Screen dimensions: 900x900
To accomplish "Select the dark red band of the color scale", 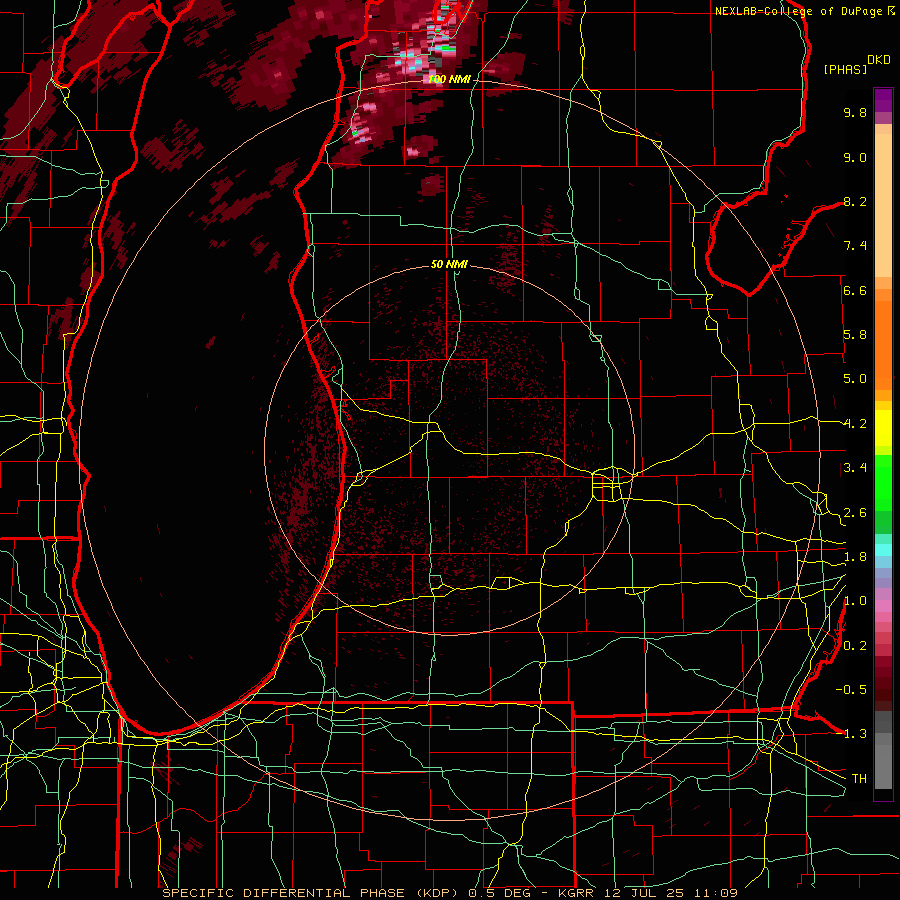I will tap(883, 683).
